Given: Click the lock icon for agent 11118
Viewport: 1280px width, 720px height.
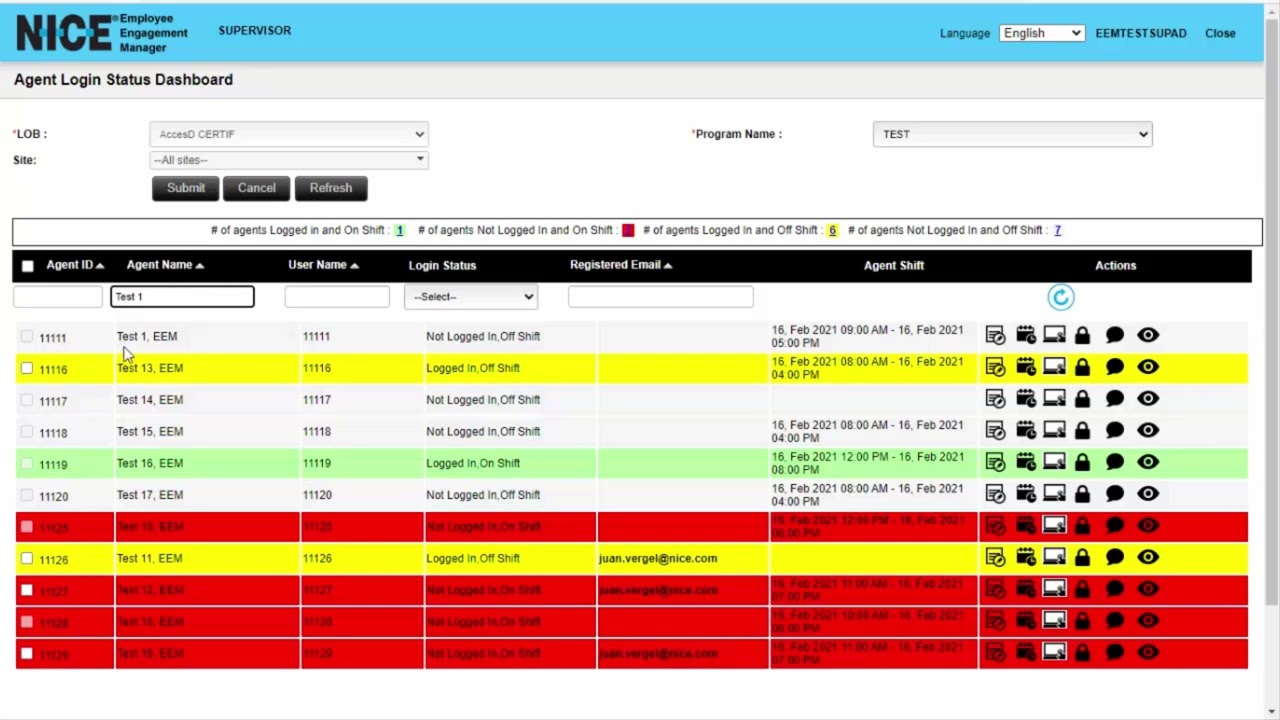Looking at the screenshot, I should coord(1083,431).
